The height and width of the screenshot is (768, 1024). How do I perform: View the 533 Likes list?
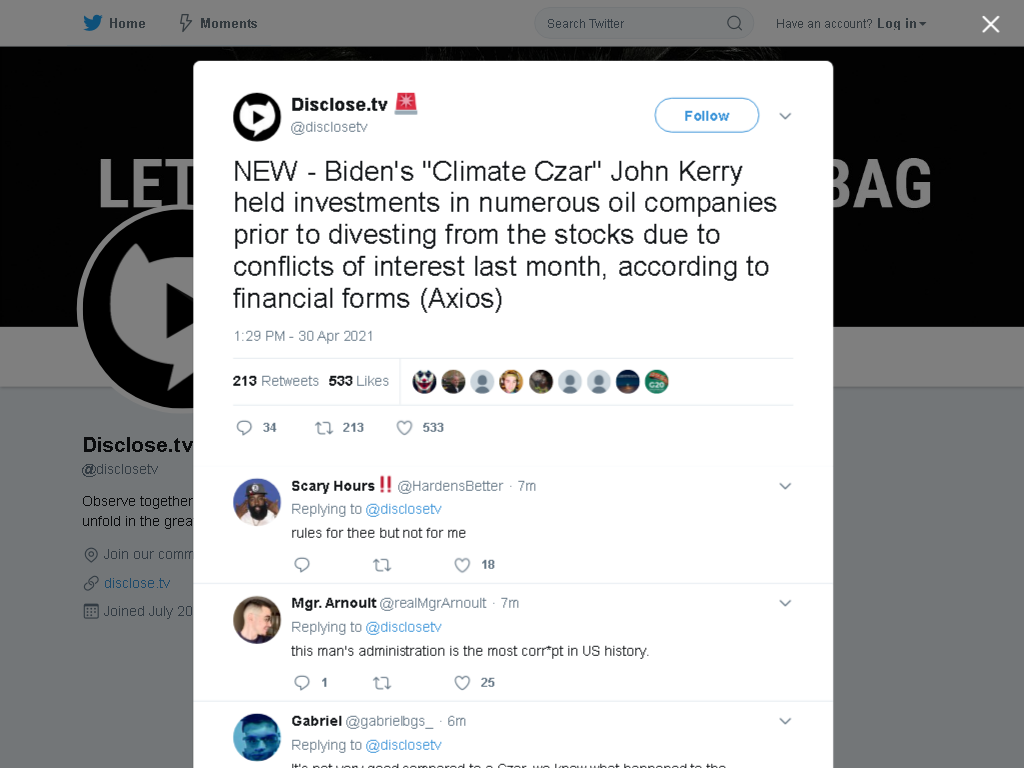pyautogui.click(x=359, y=381)
